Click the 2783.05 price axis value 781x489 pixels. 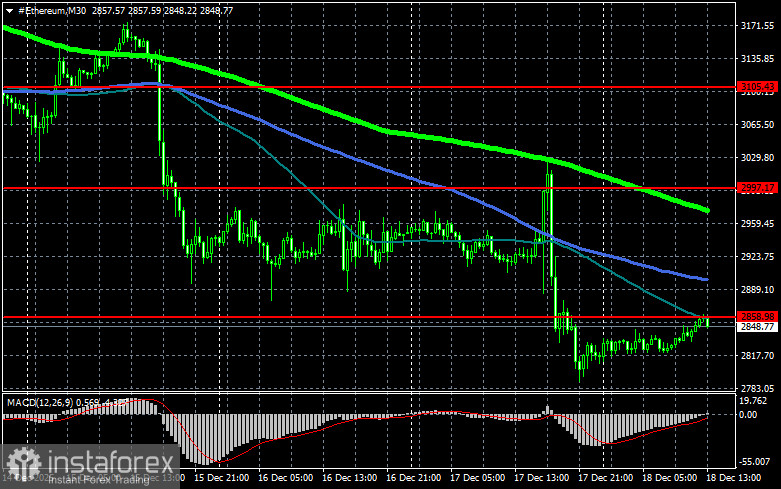tap(758, 388)
